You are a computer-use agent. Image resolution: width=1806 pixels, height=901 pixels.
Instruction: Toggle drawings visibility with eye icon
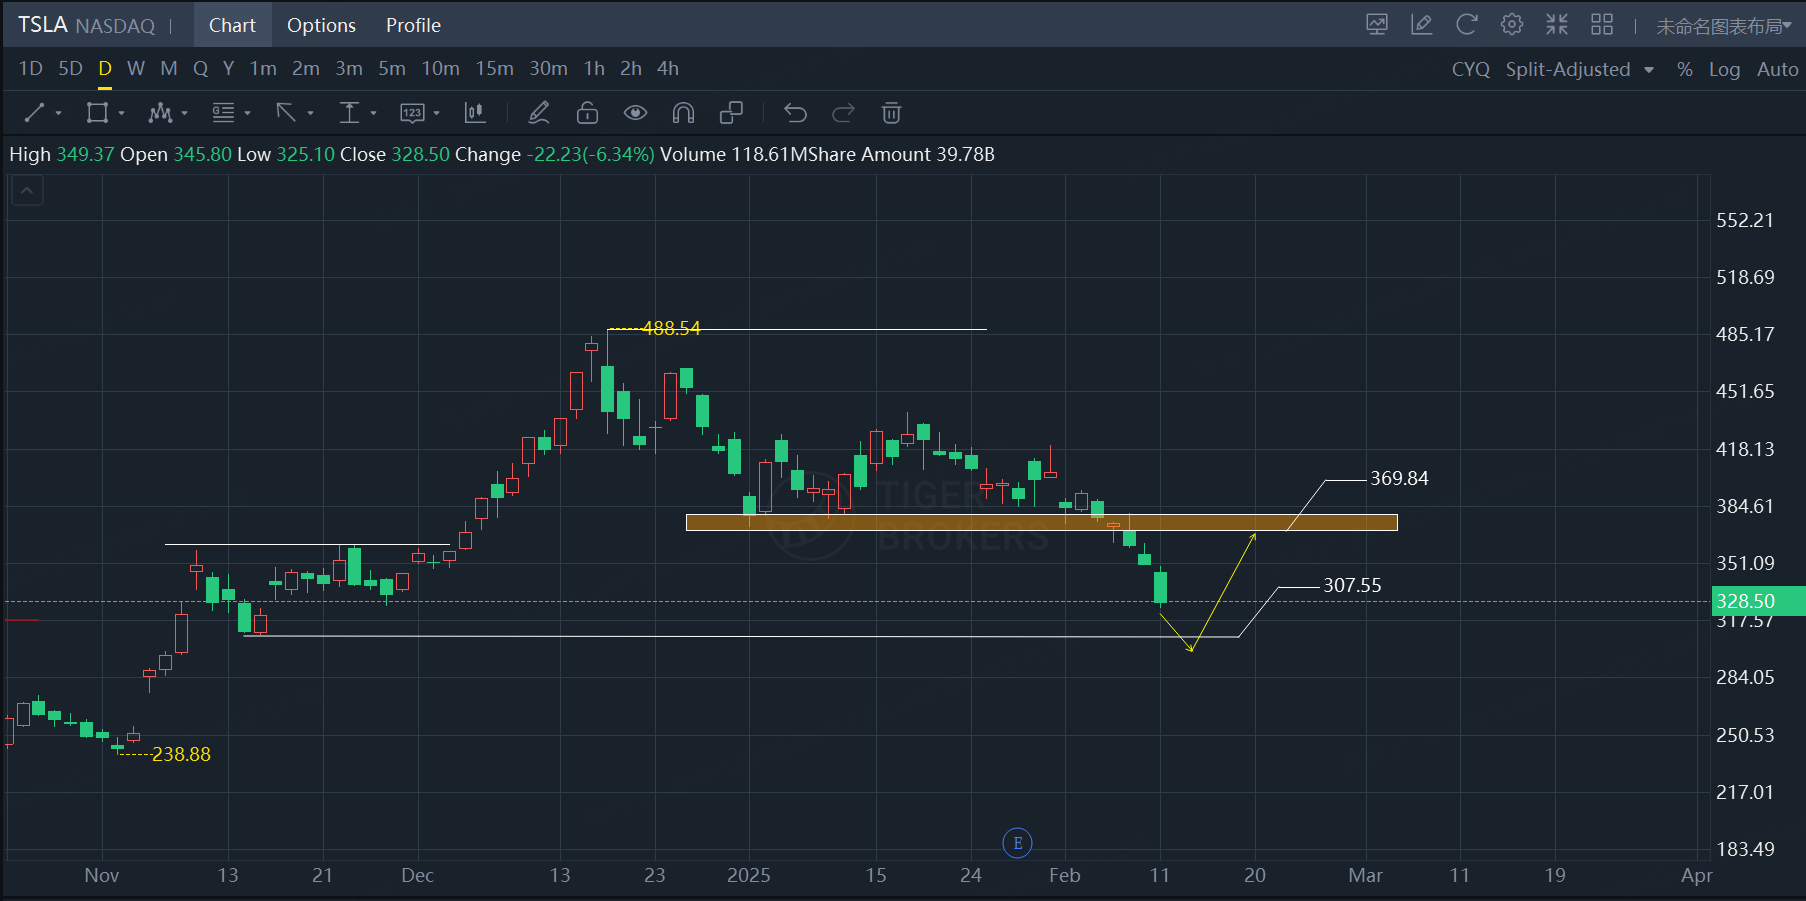coord(635,113)
